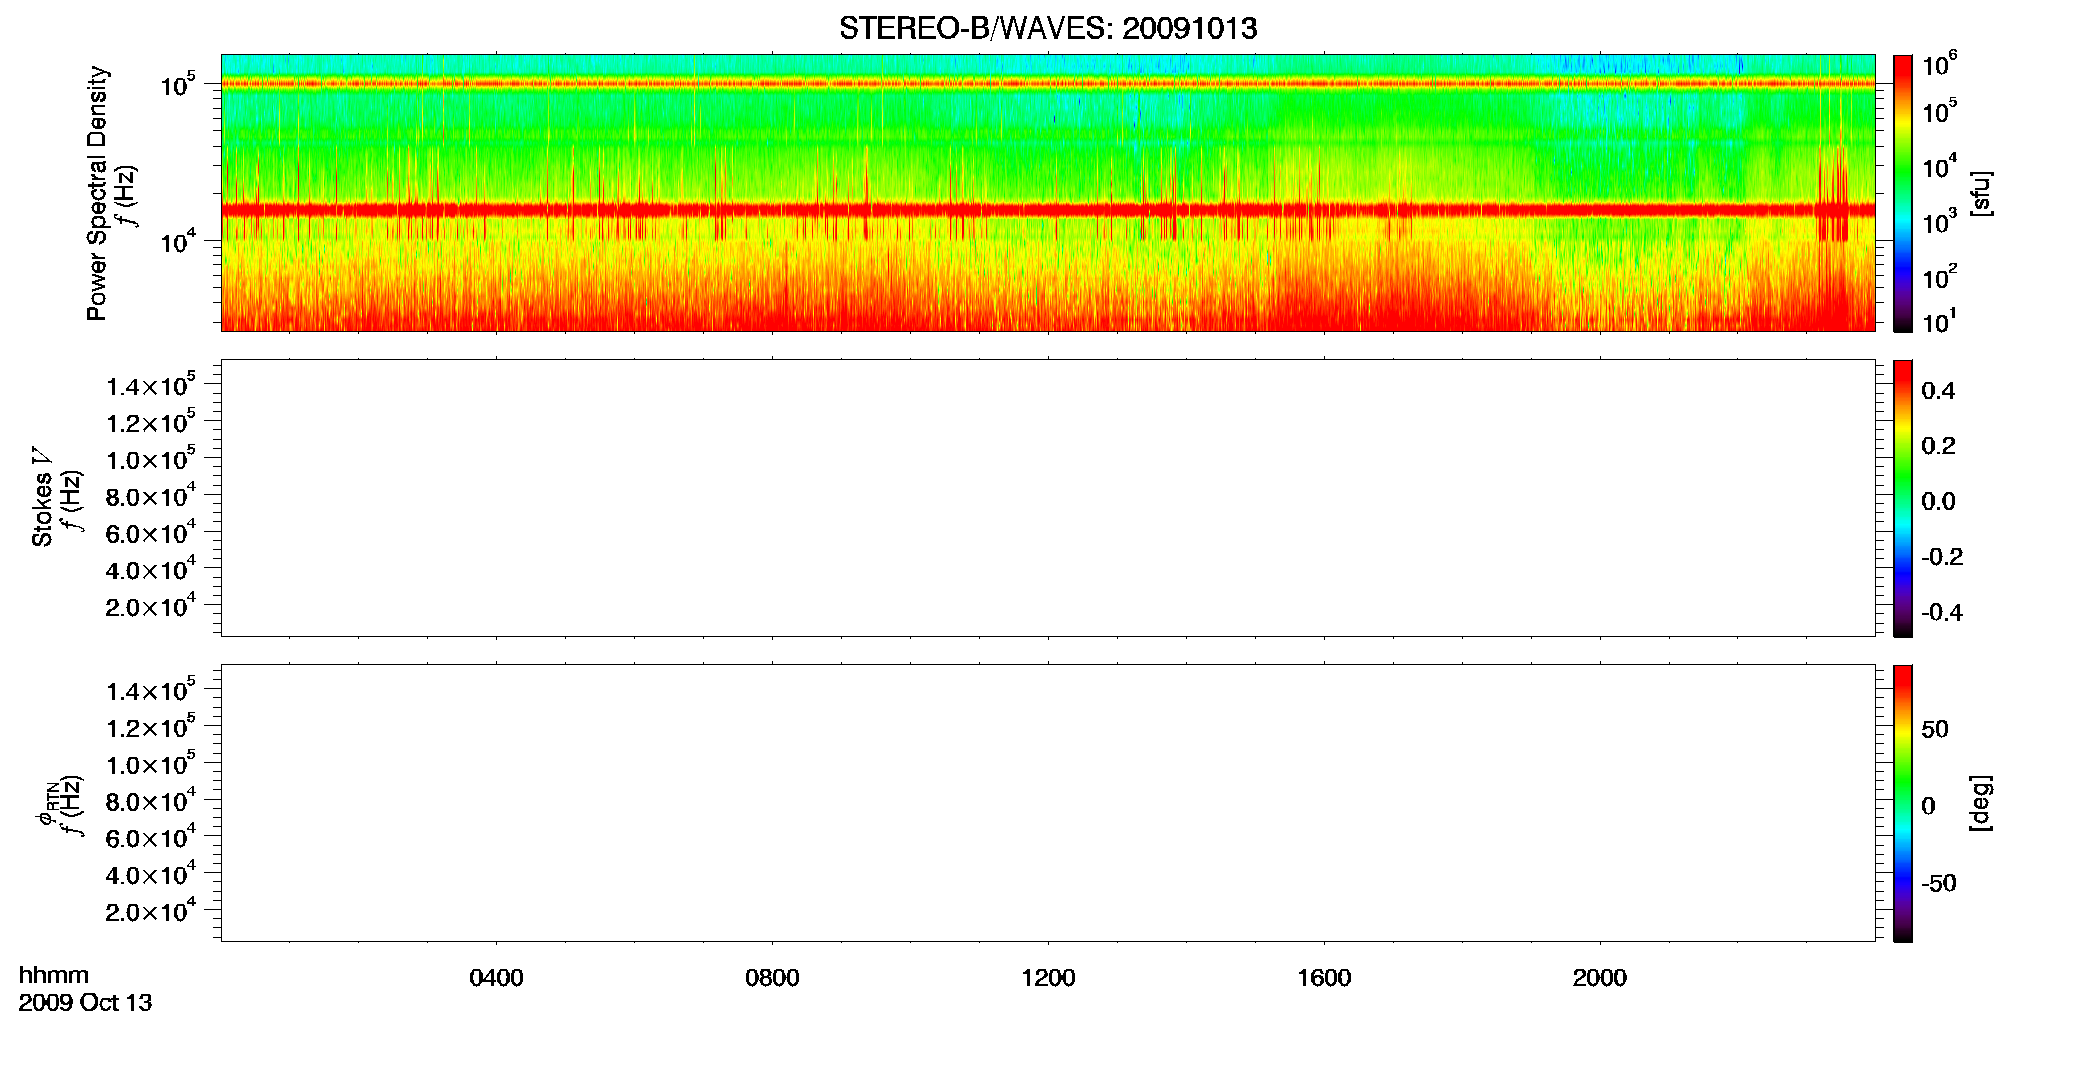Click the Power Spectral Density color bar
Image resolution: width=2096 pixels, height=1080 pixels.
1903,193
